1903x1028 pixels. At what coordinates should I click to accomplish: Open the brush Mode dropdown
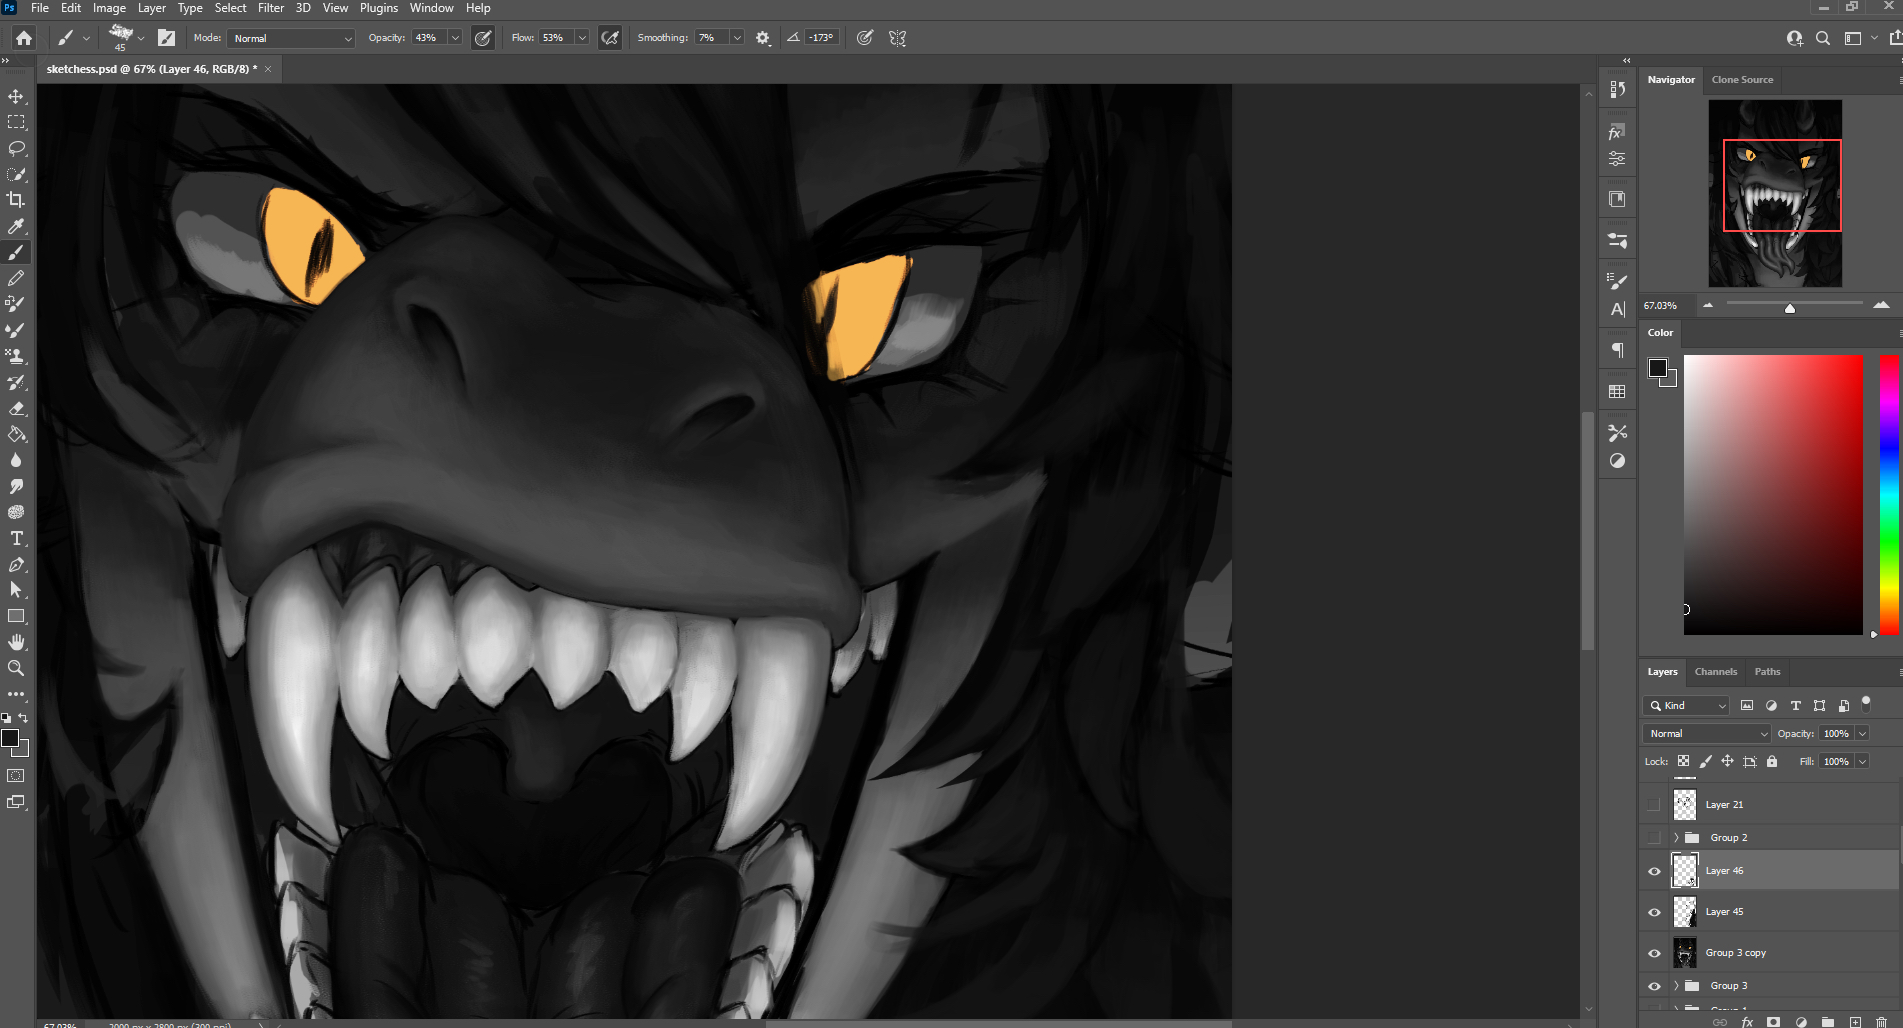(x=291, y=38)
